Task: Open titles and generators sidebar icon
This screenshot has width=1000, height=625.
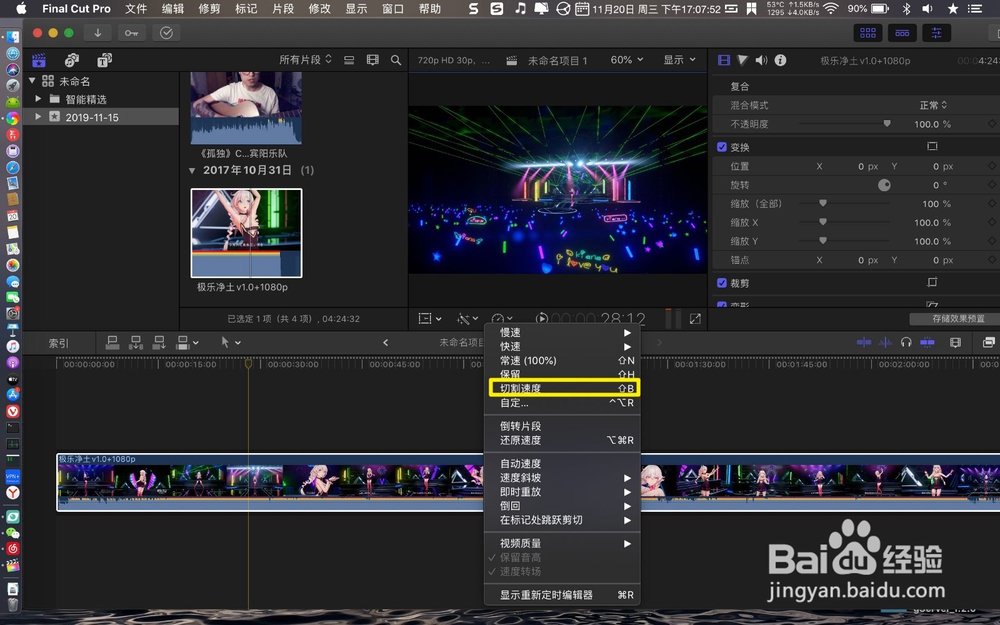Action: point(104,60)
